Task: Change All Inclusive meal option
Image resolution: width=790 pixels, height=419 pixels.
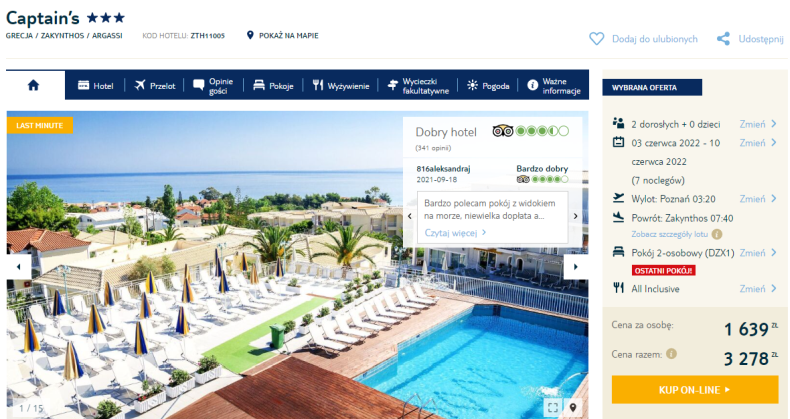Action: 758,289
